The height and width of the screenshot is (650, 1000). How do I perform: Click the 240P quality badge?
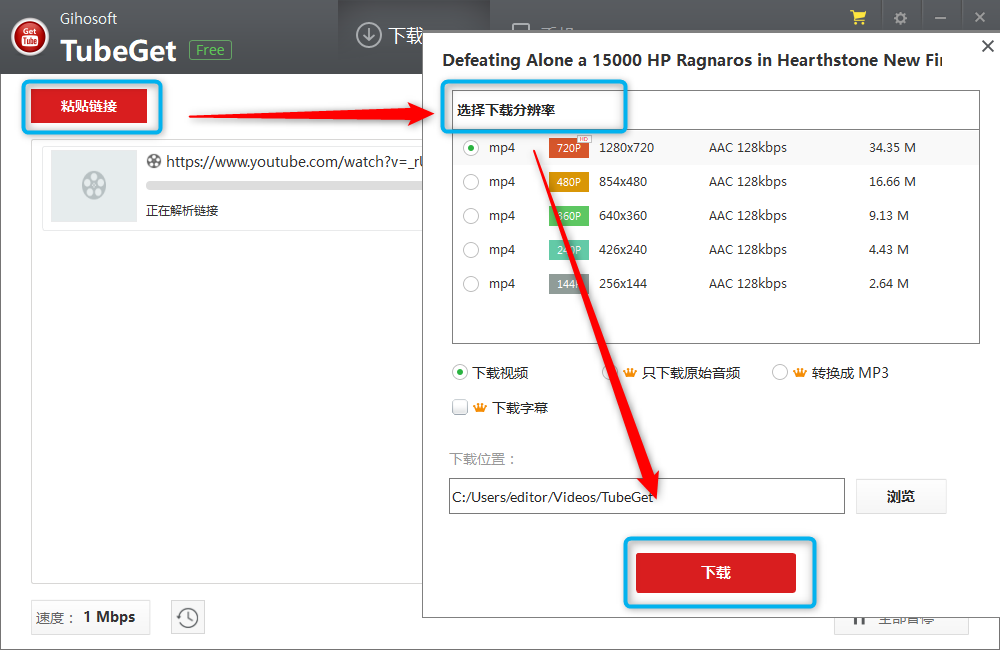(569, 249)
